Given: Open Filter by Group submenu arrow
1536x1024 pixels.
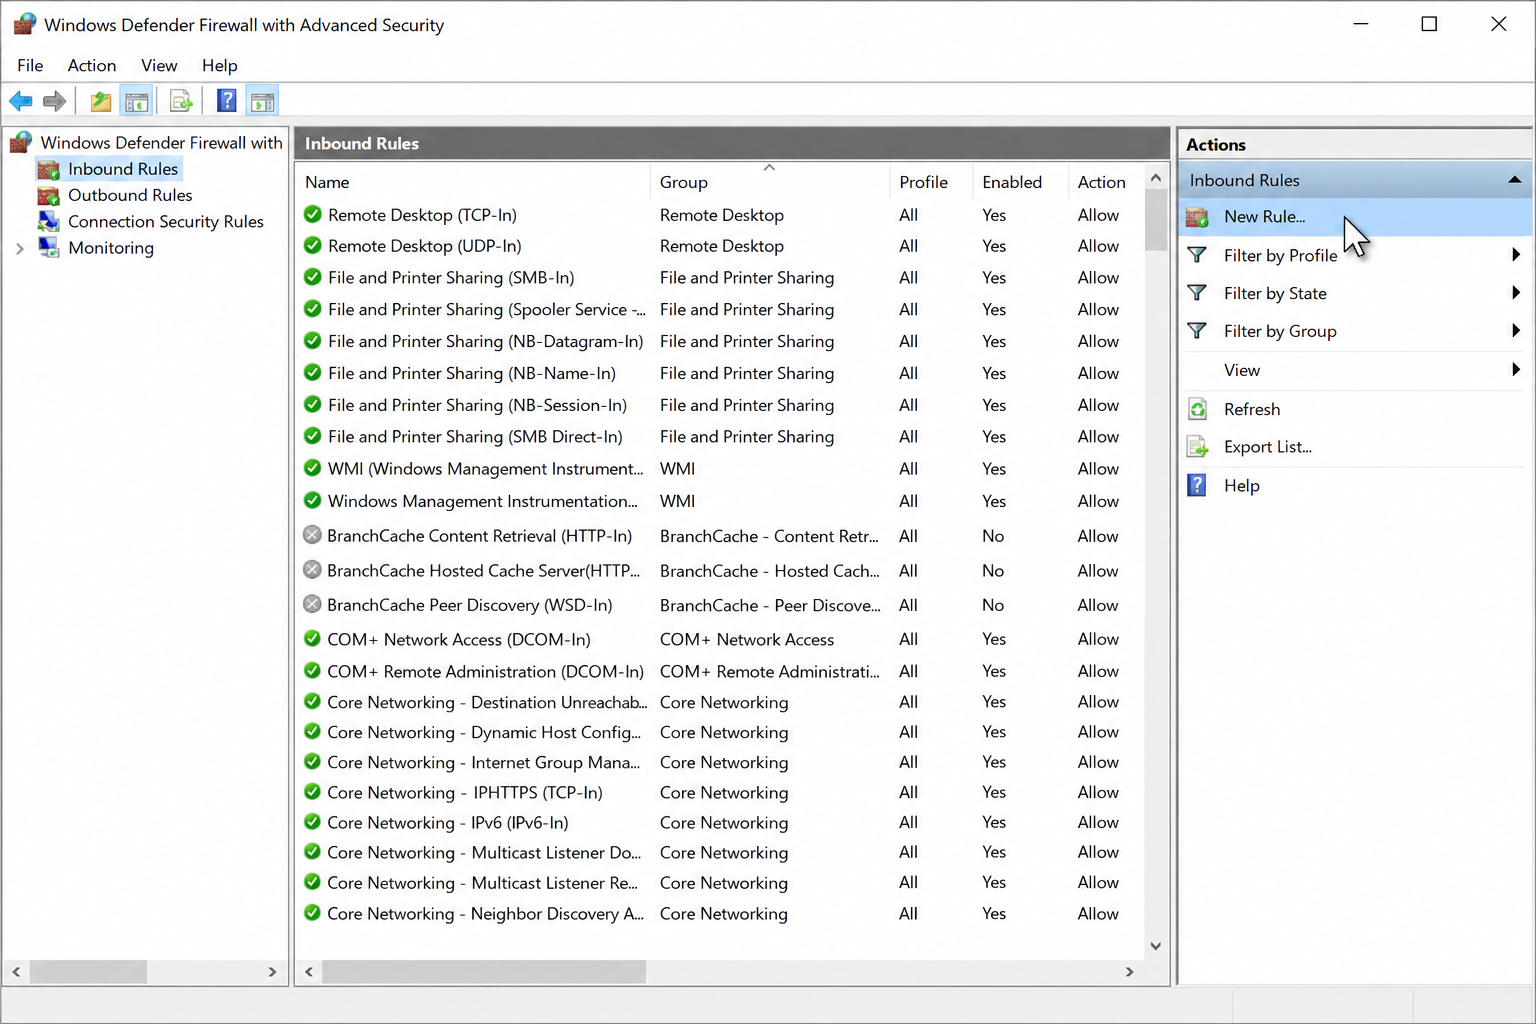Looking at the screenshot, I should tap(1516, 331).
